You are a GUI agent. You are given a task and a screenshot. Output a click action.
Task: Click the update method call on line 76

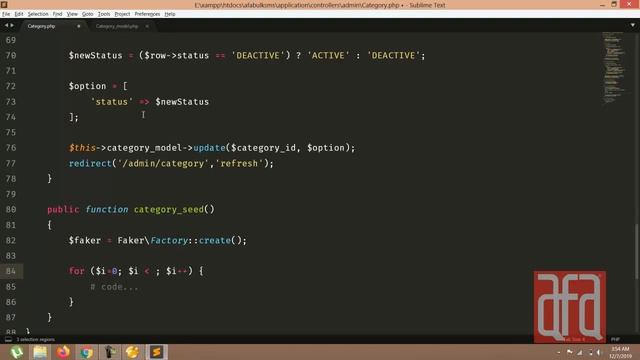point(209,148)
